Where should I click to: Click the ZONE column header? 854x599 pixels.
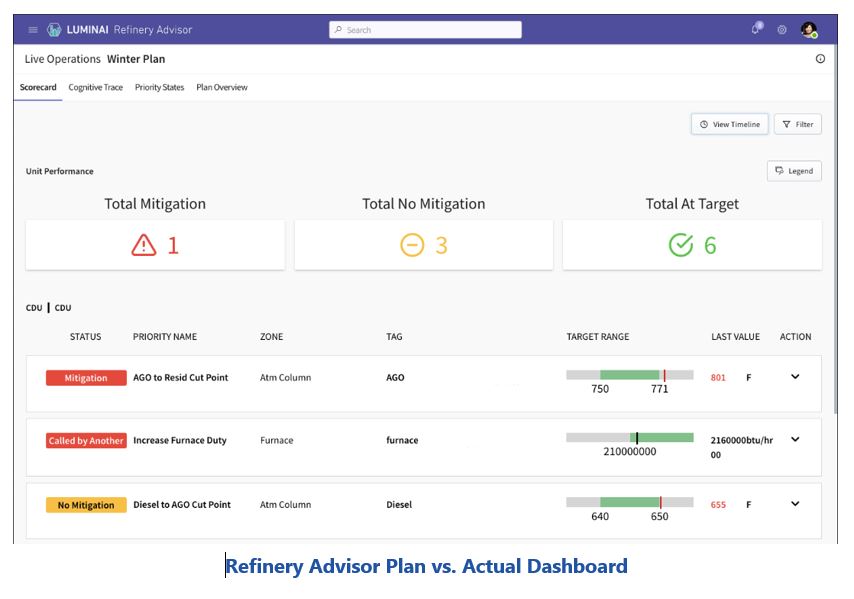(x=271, y=337)
